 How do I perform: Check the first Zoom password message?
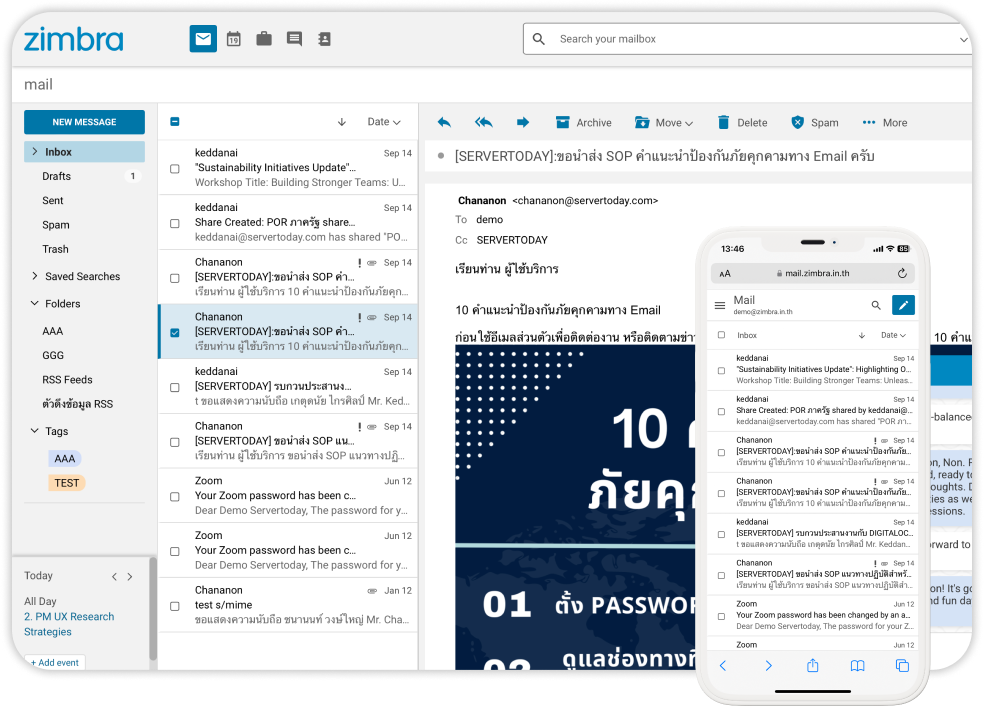coord(175,496)
